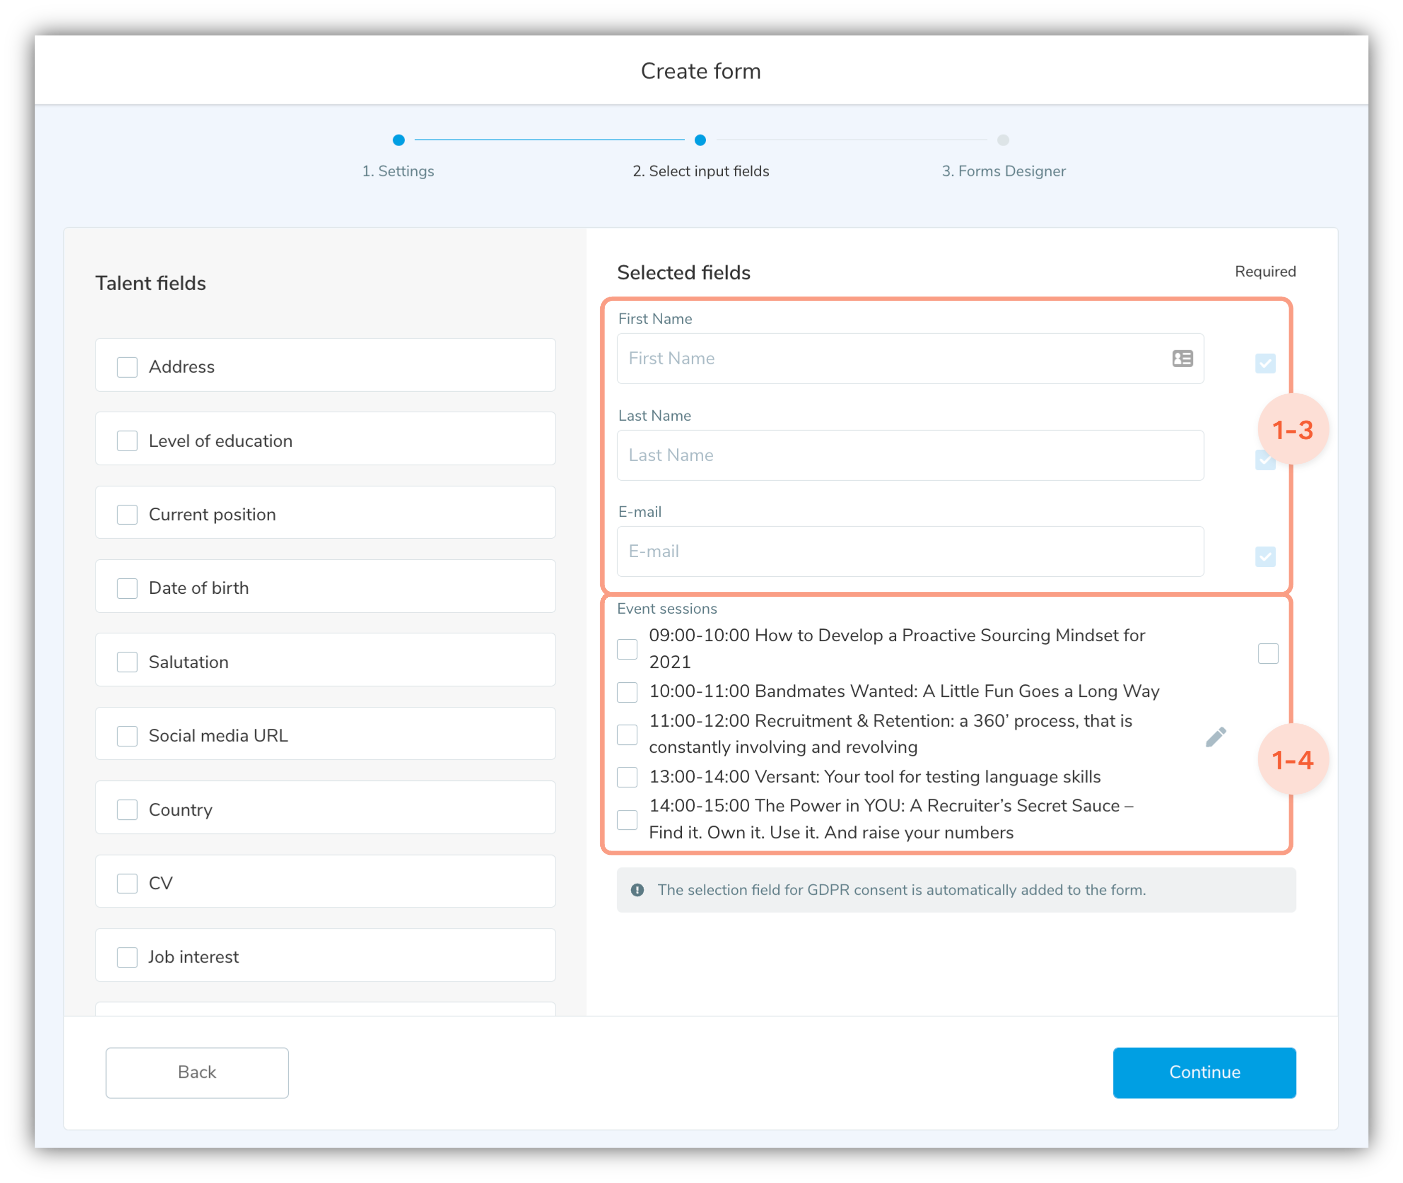Toggle required checkbox for First Name
Screen dimensions: 1403x1183
coord(1265,363)
